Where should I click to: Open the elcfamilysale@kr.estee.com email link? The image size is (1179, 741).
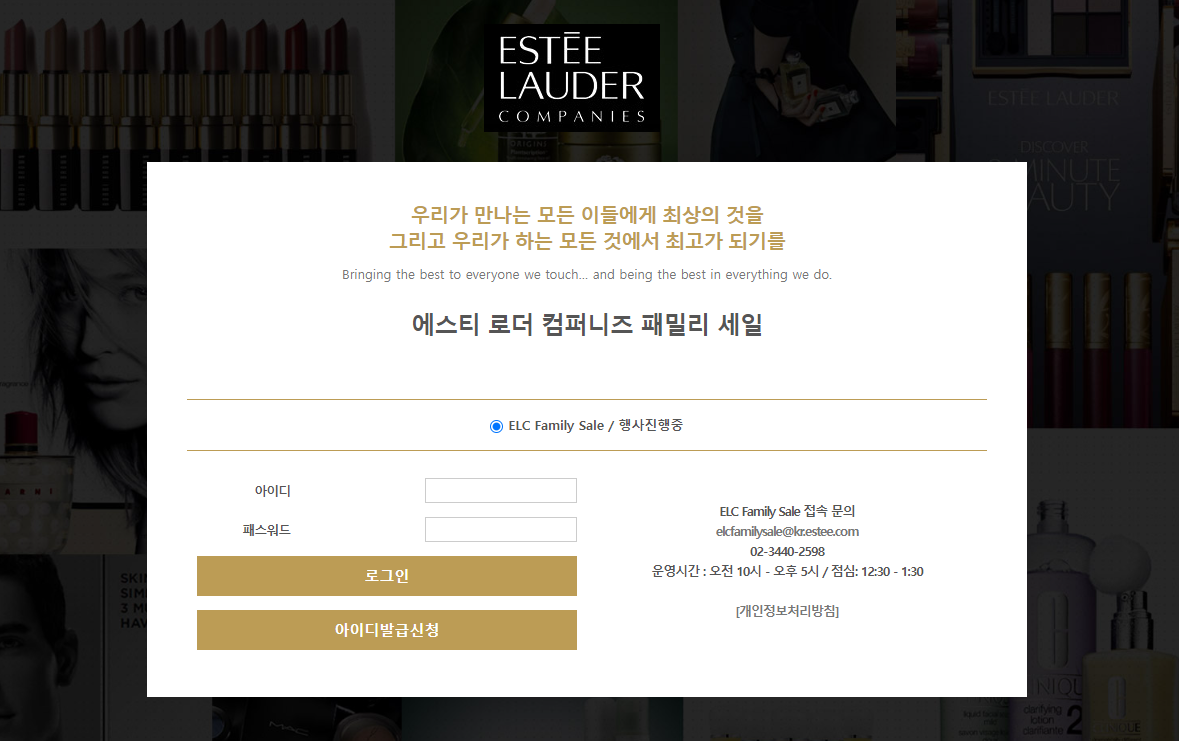[x=787, y=531]
